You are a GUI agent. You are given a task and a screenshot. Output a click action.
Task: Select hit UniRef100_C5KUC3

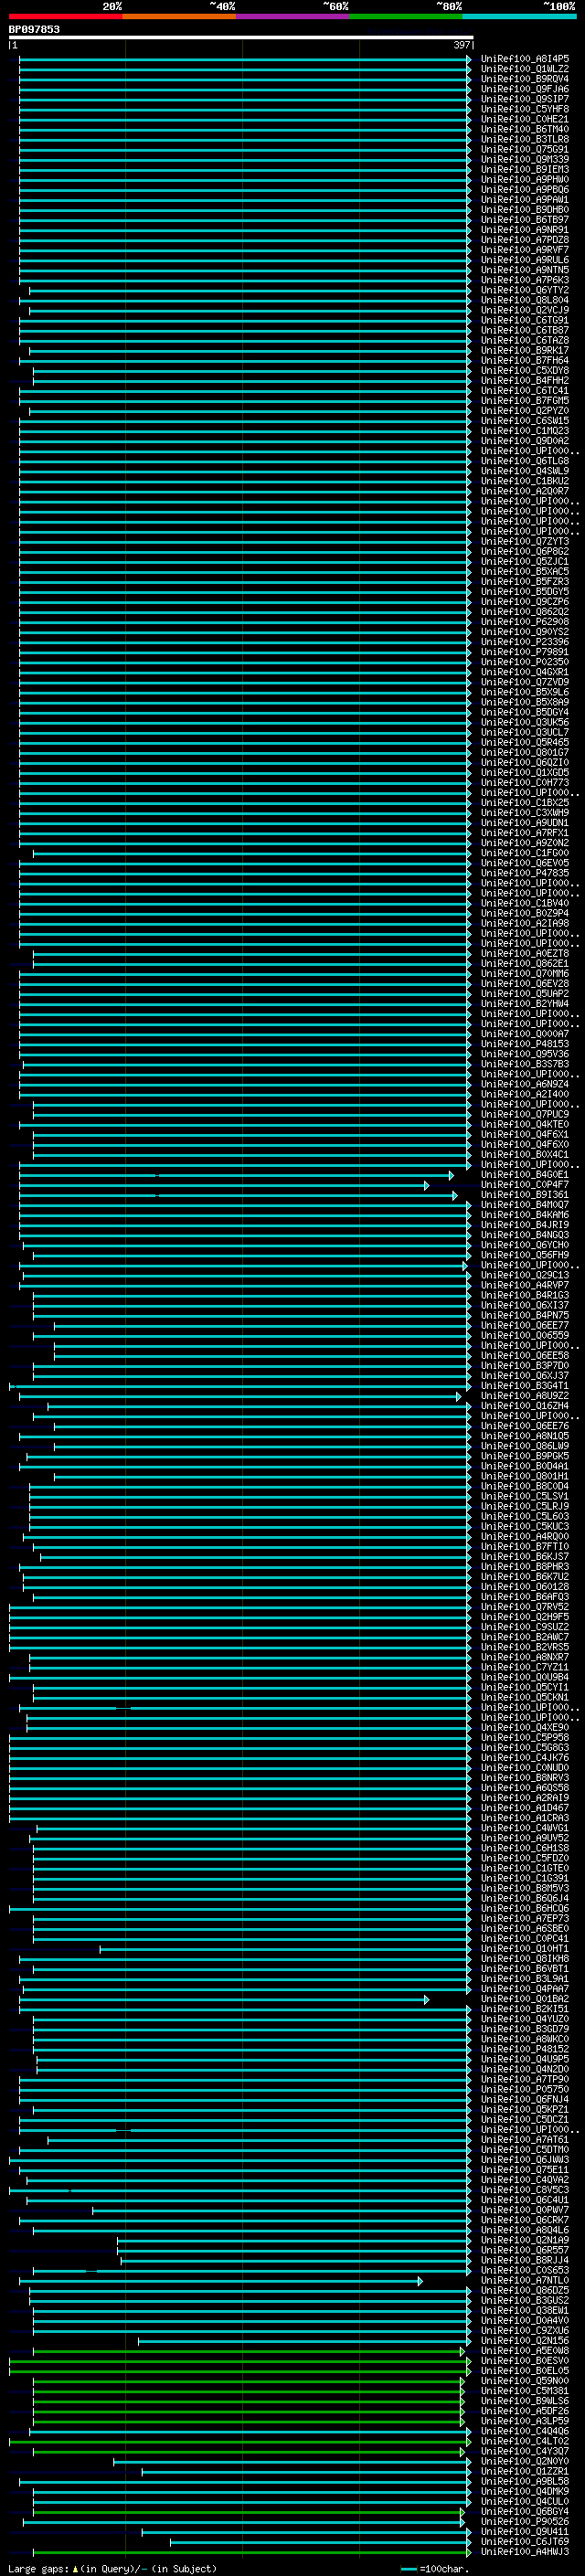(x=525, y=1526)
